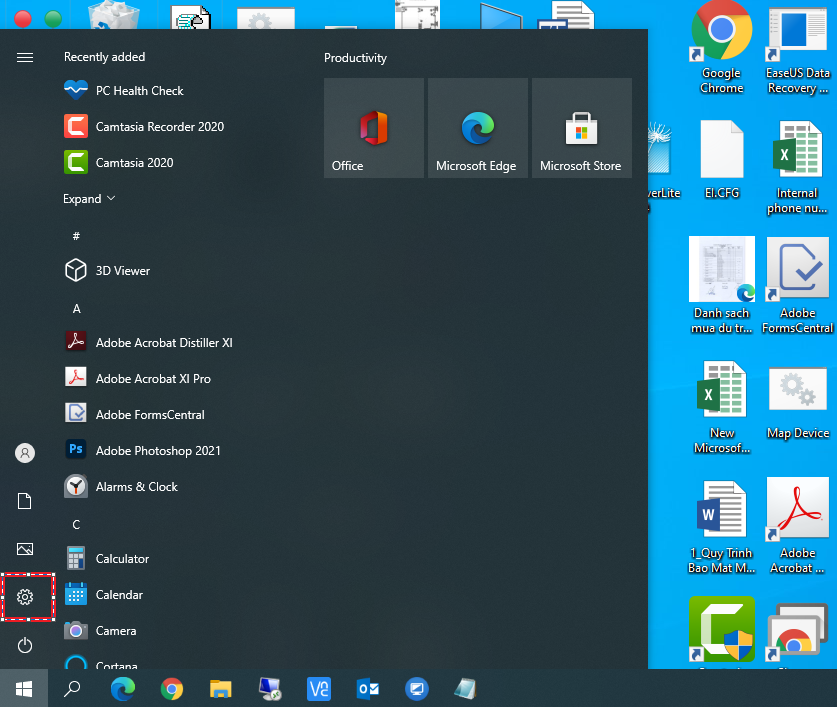Open Remote Desktop icon on taskbar

tap(270, 689)
